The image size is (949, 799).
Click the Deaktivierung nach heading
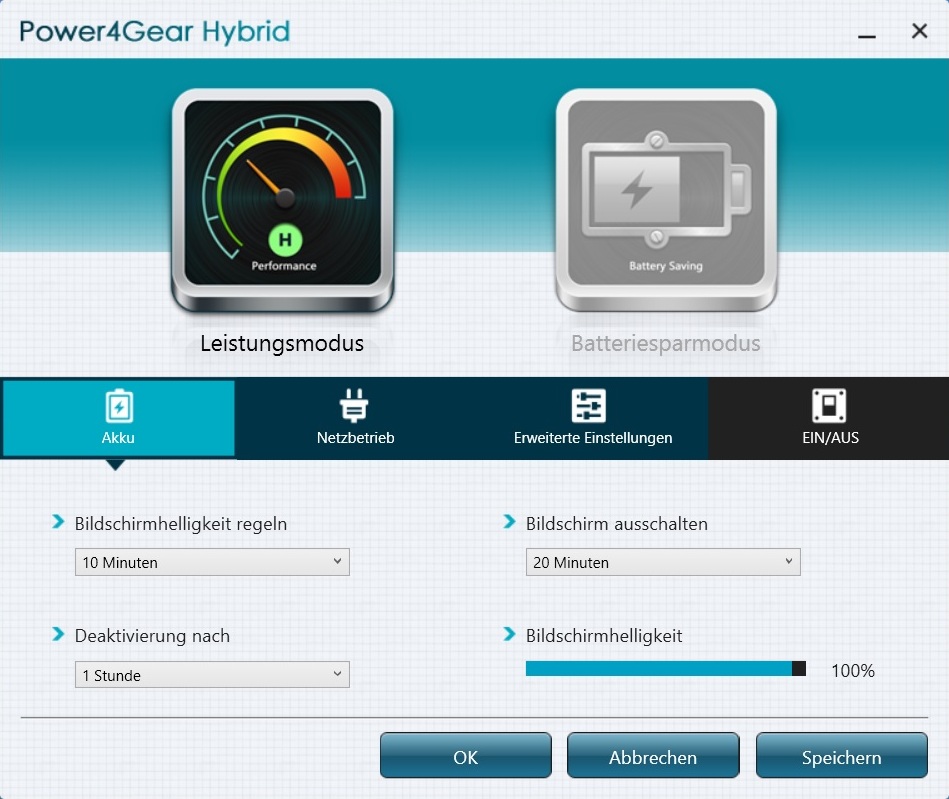tap(152, 636)
